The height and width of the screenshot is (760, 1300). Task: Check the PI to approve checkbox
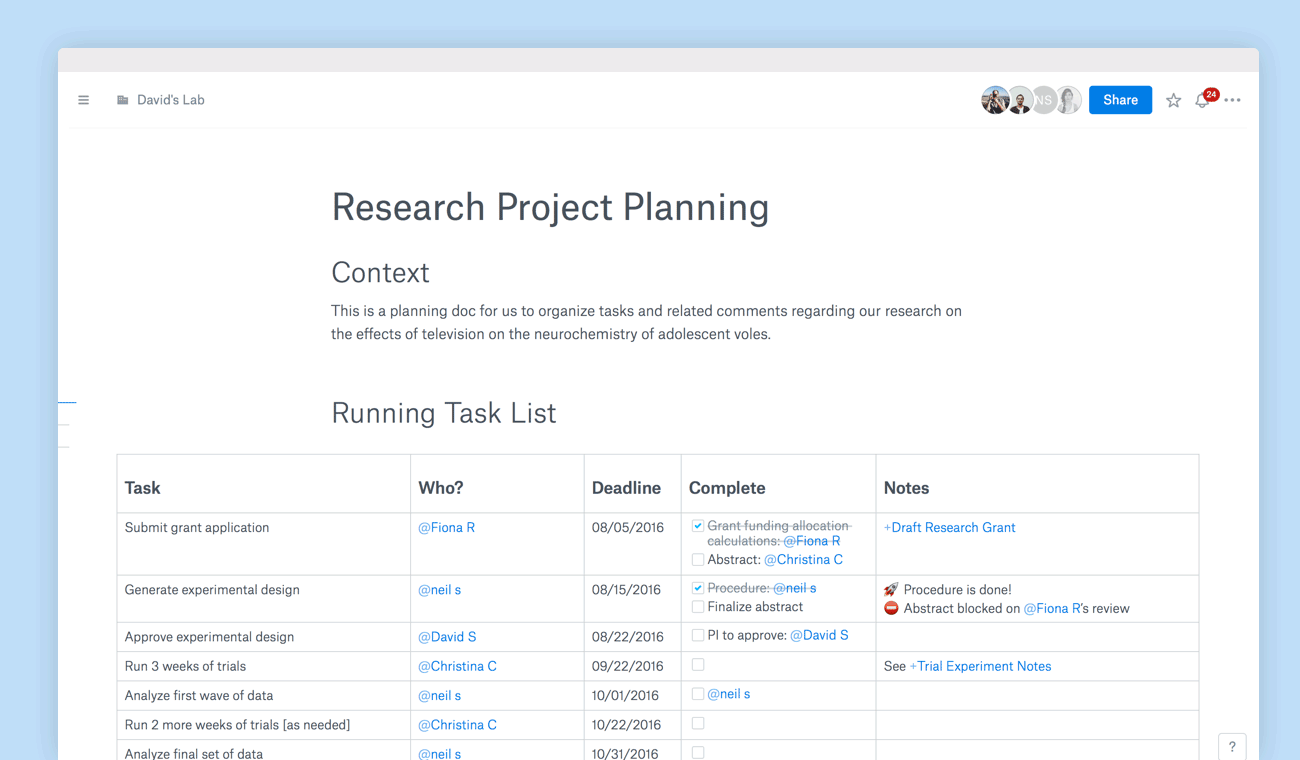point(698,635)
